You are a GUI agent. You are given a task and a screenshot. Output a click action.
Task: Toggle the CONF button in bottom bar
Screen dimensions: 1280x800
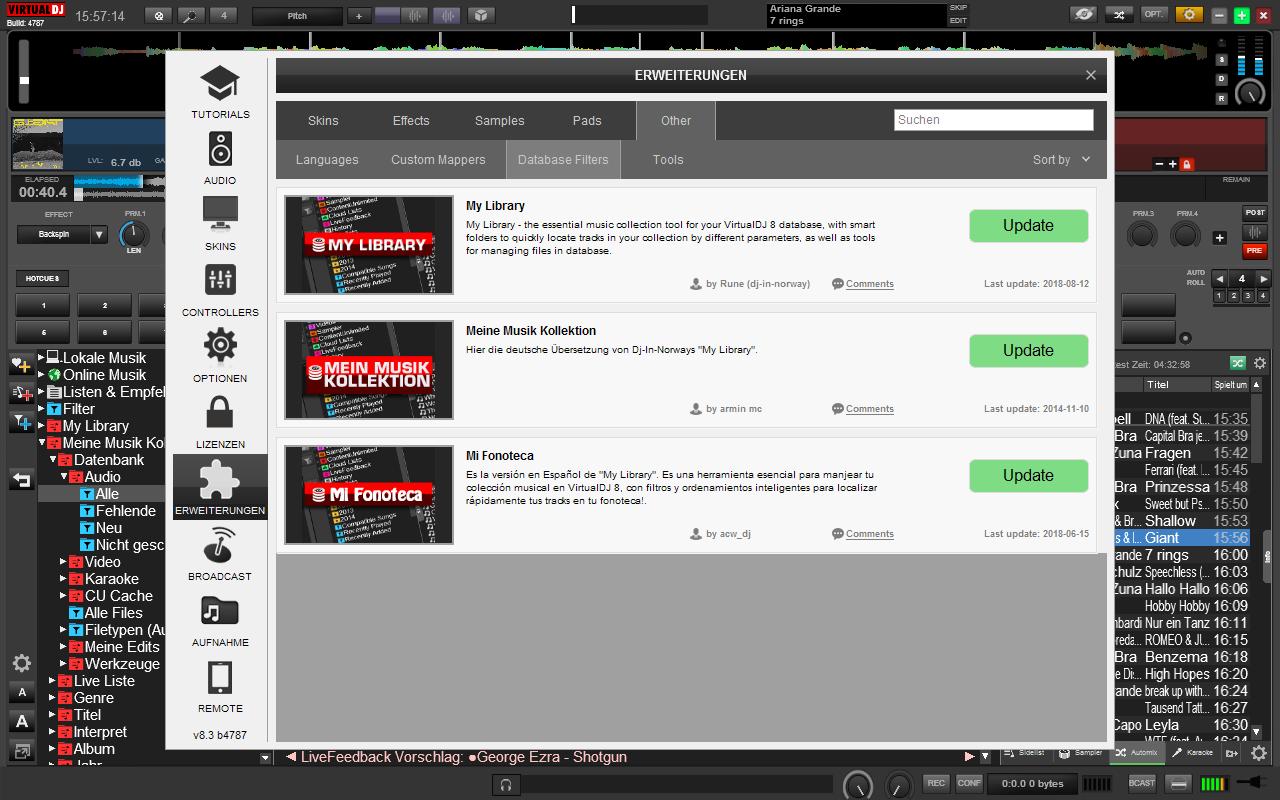coord(969,783)
